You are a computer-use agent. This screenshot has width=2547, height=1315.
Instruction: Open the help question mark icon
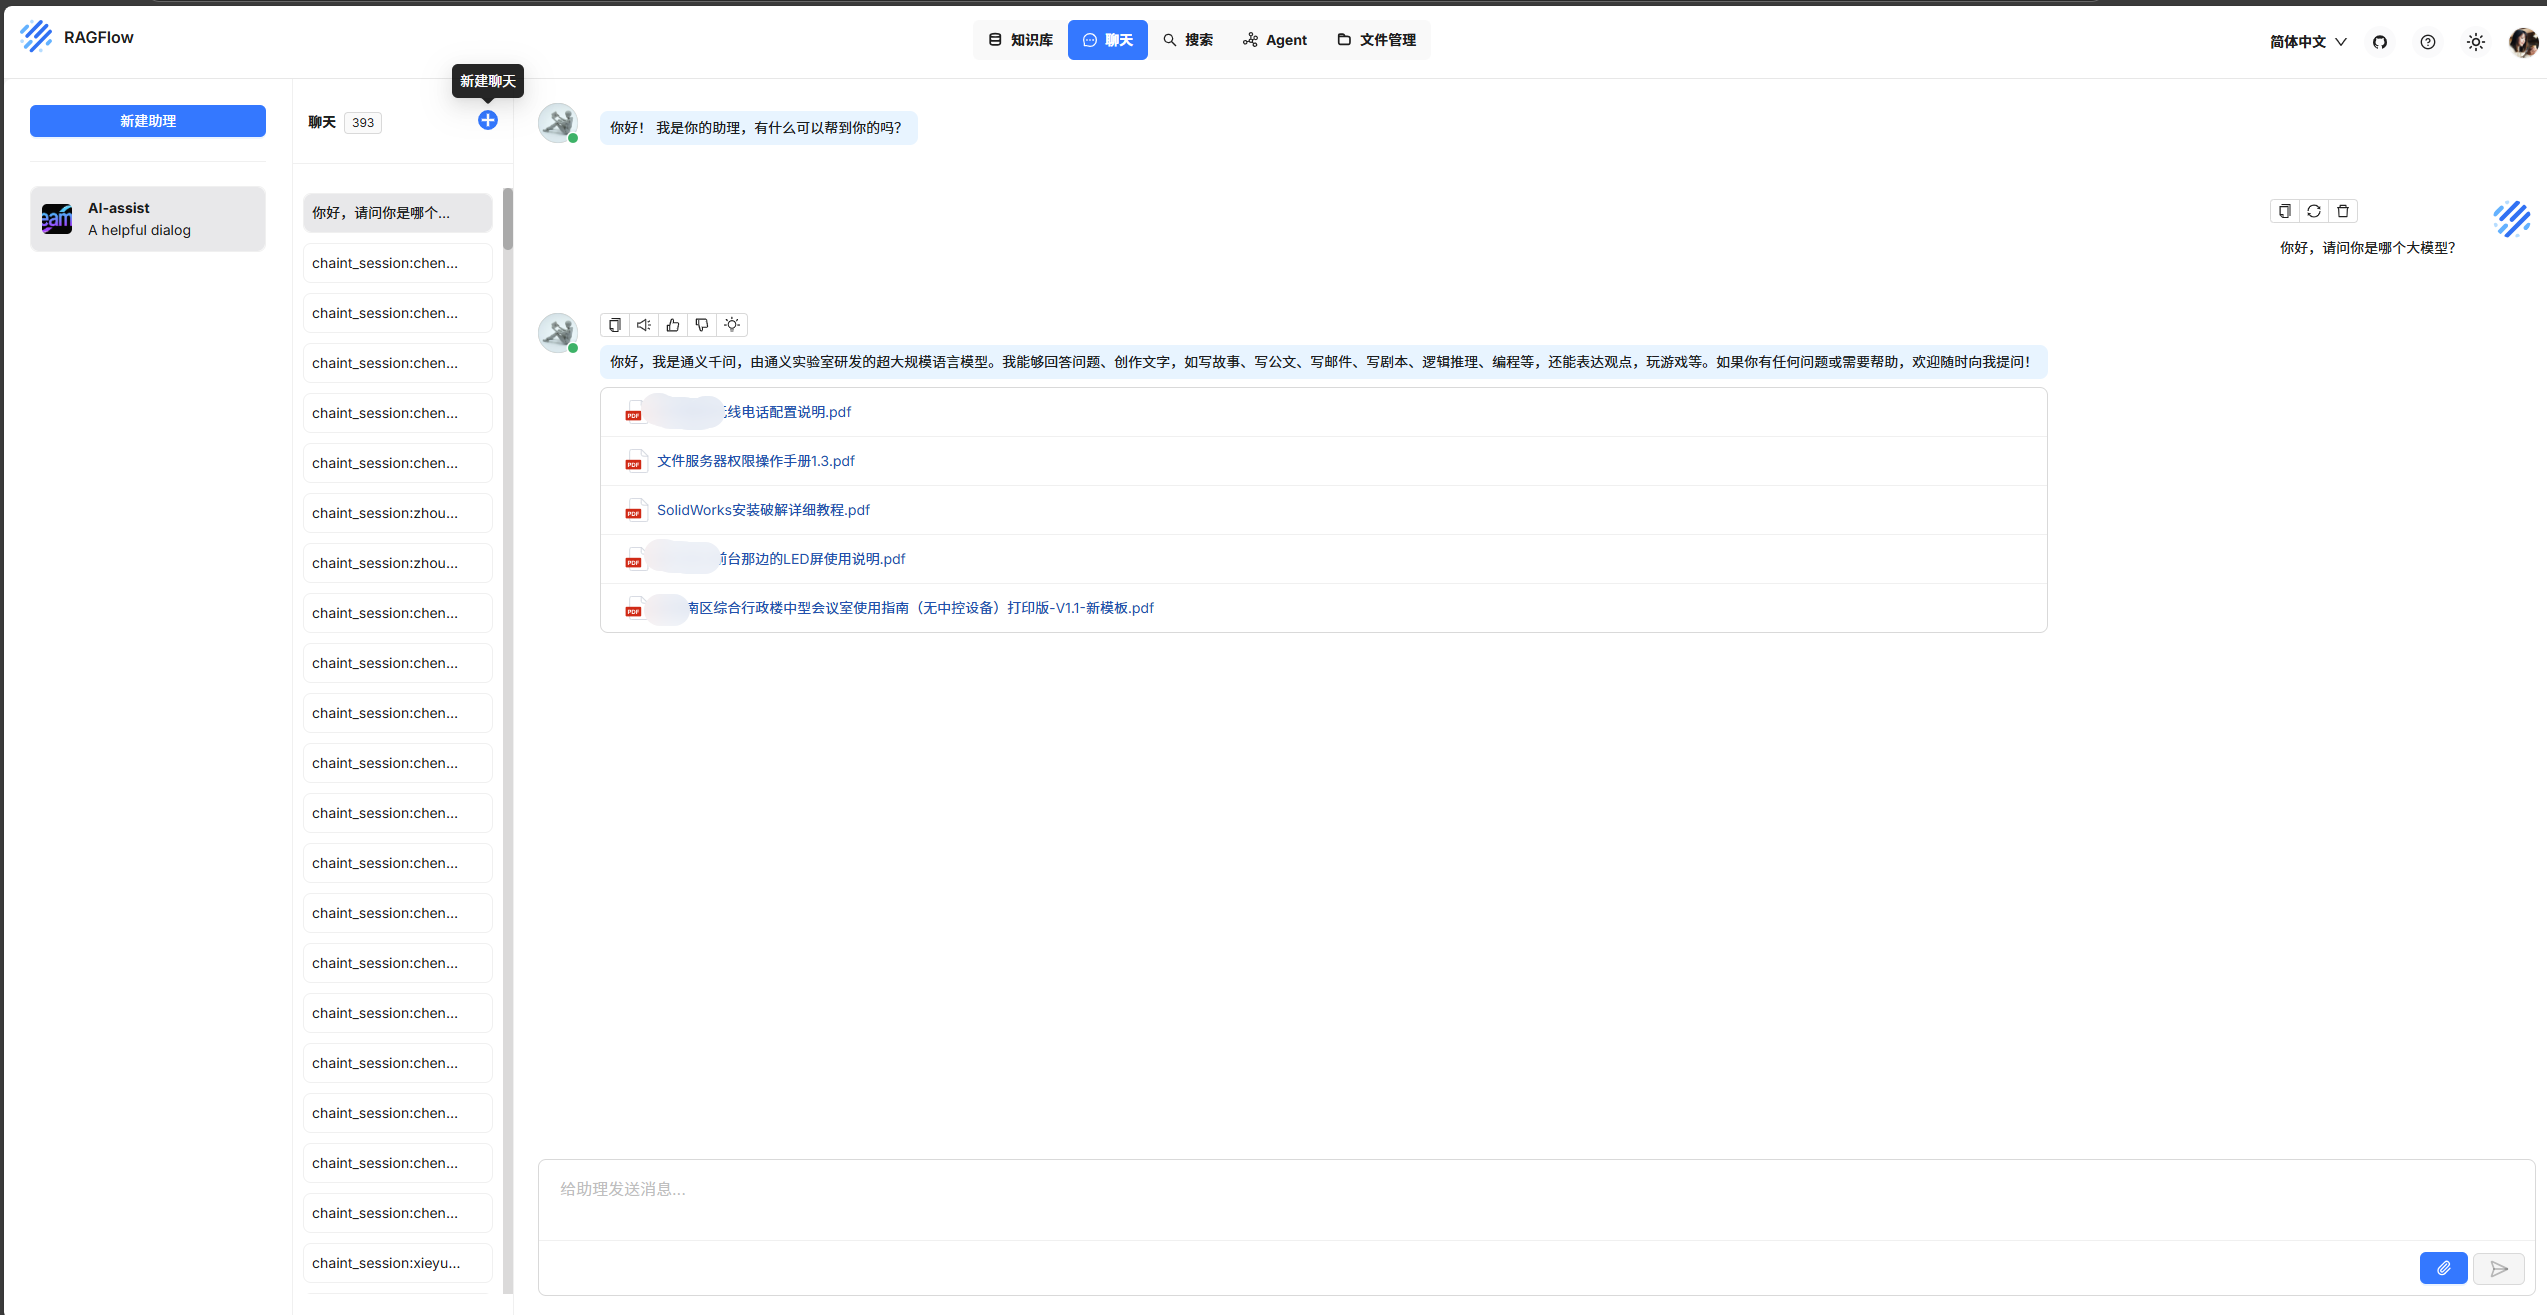2427,42
